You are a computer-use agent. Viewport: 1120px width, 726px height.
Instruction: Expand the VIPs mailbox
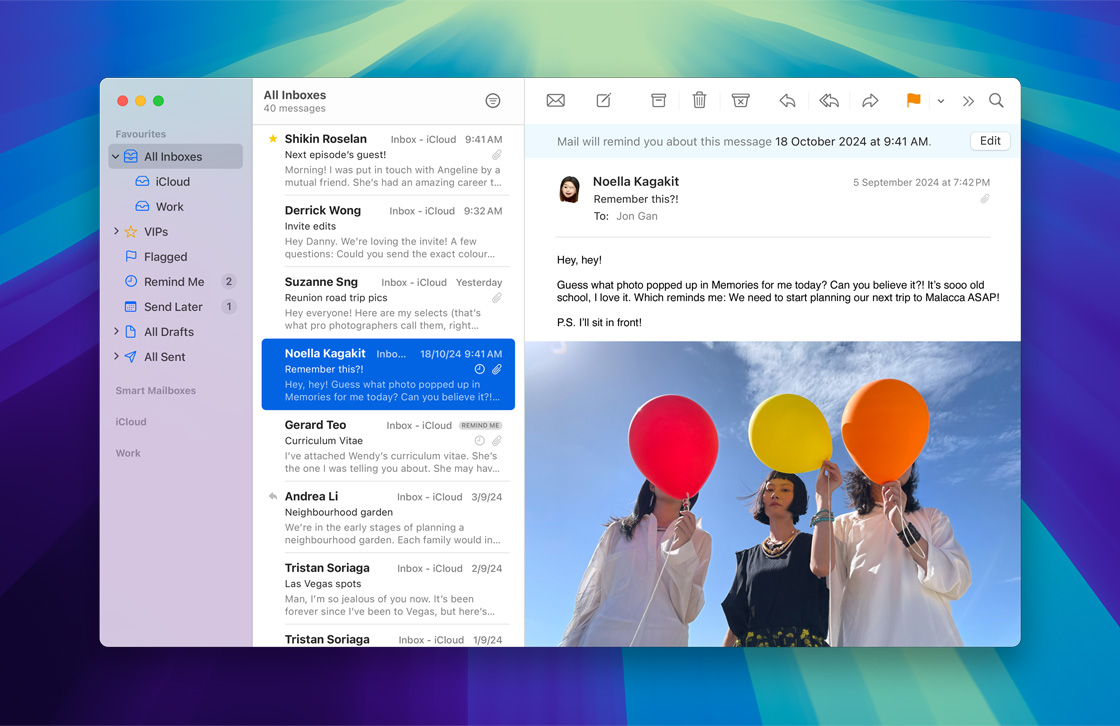[116, 232]
